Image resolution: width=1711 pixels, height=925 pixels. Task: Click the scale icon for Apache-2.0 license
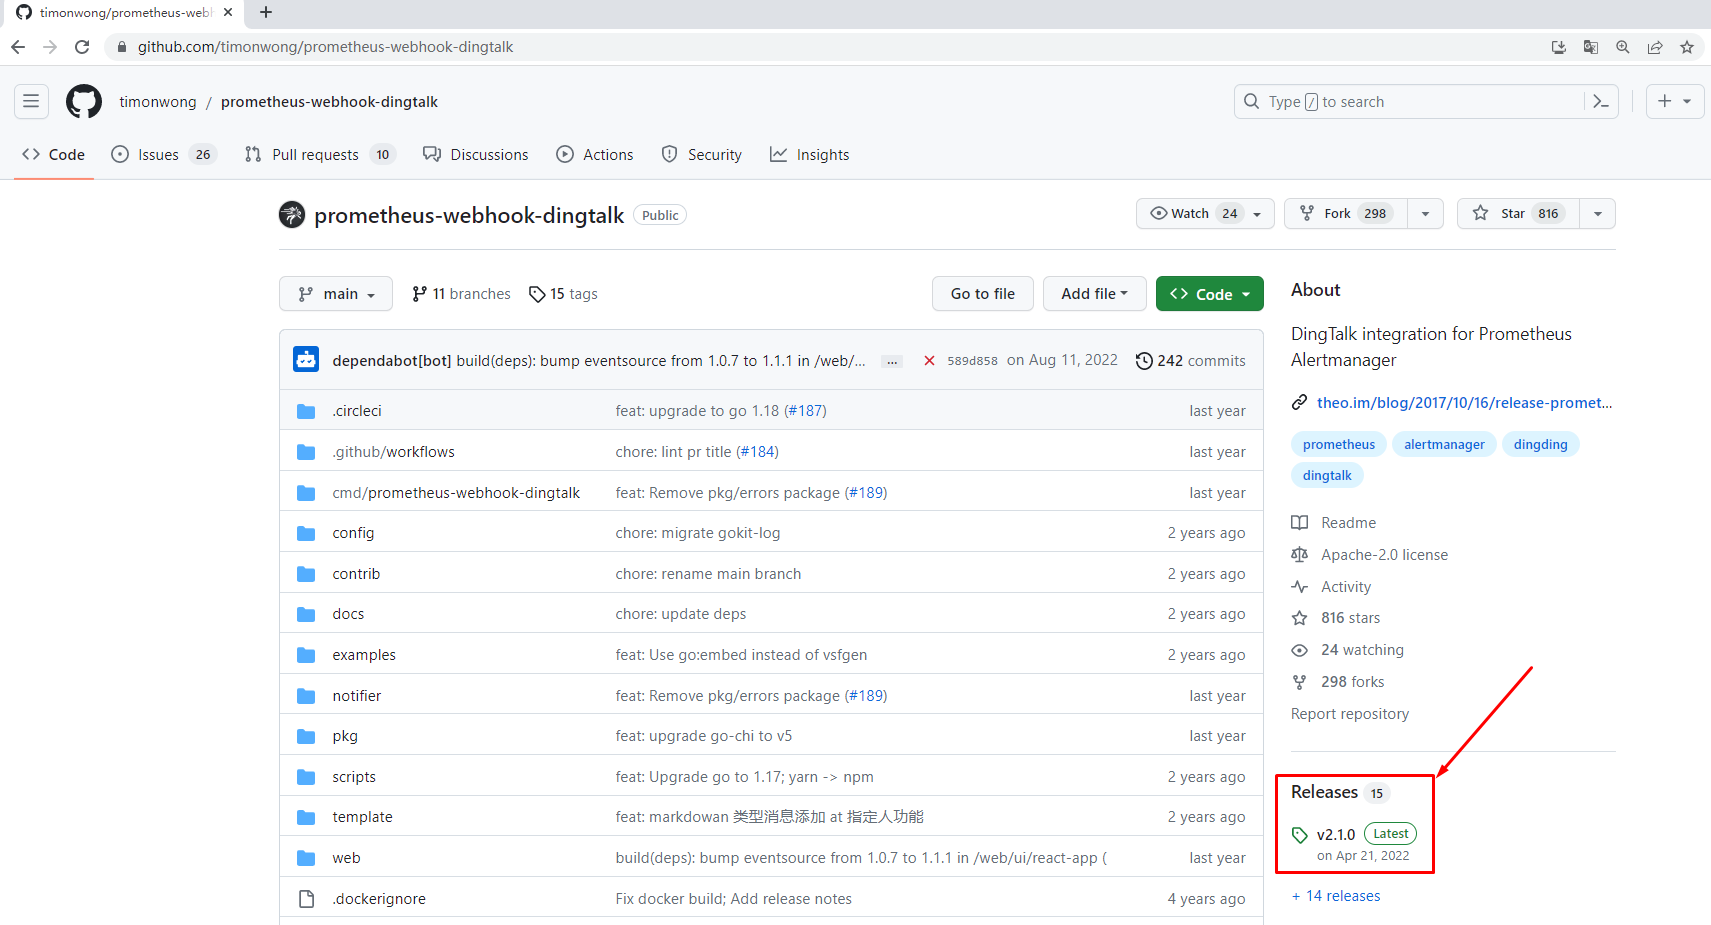coord(1300,555)
